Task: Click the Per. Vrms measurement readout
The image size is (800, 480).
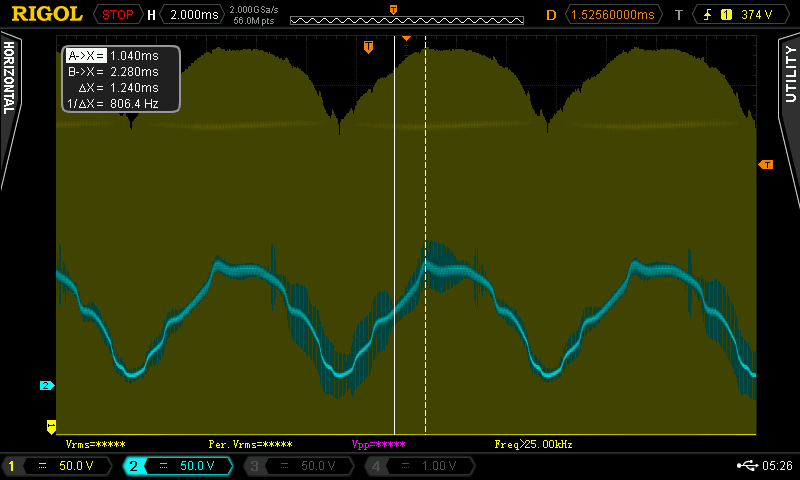Action: click(x=250, y=444)
